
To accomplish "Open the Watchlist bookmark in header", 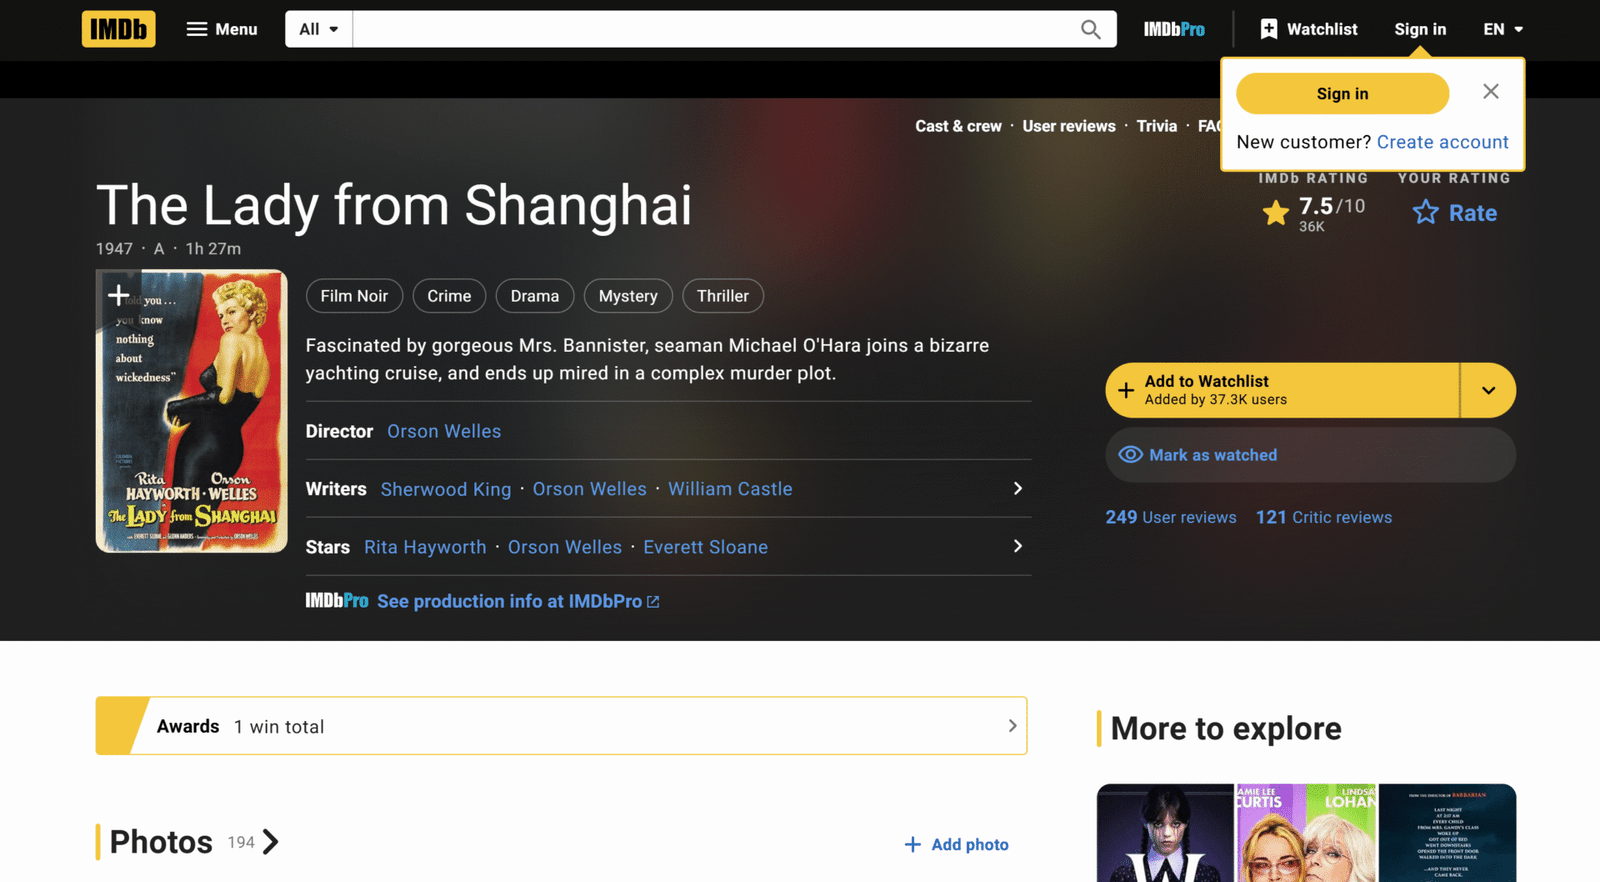I will pyautogui.click(x=1308, y=29).
